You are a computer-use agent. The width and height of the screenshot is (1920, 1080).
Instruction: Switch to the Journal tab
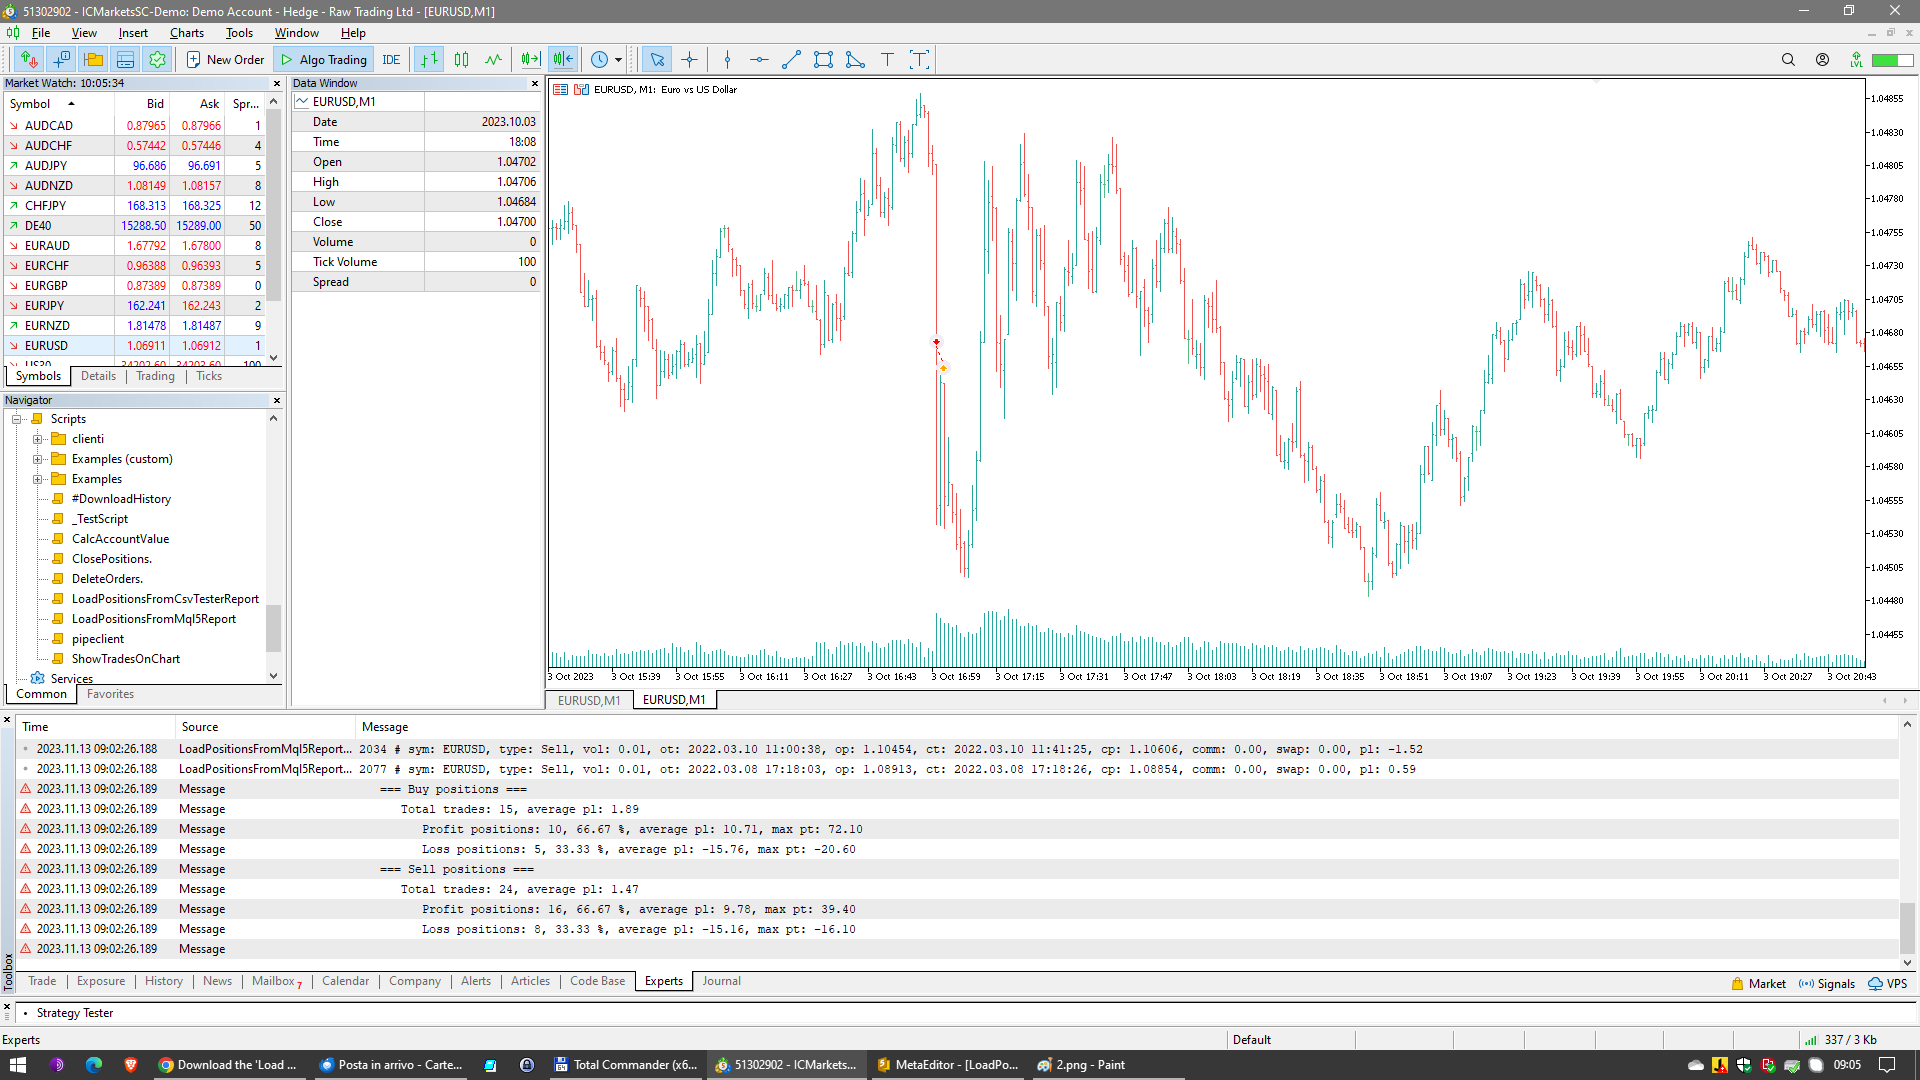click(721, 981)
